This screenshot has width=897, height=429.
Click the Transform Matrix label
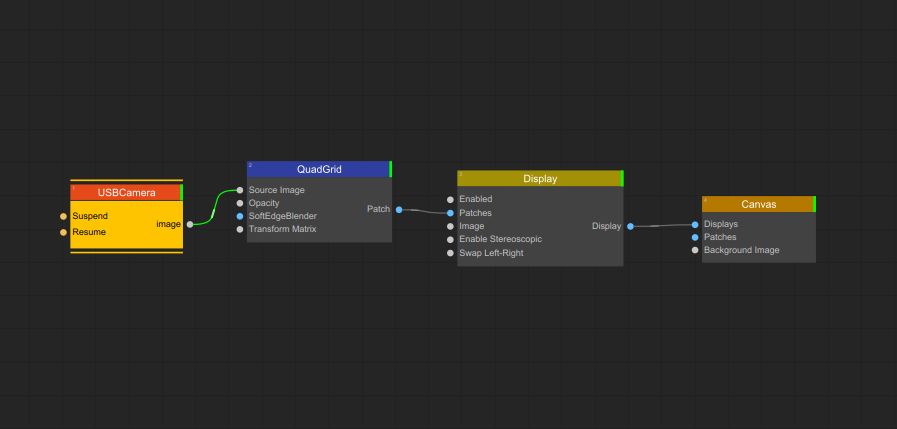(282, 229)
